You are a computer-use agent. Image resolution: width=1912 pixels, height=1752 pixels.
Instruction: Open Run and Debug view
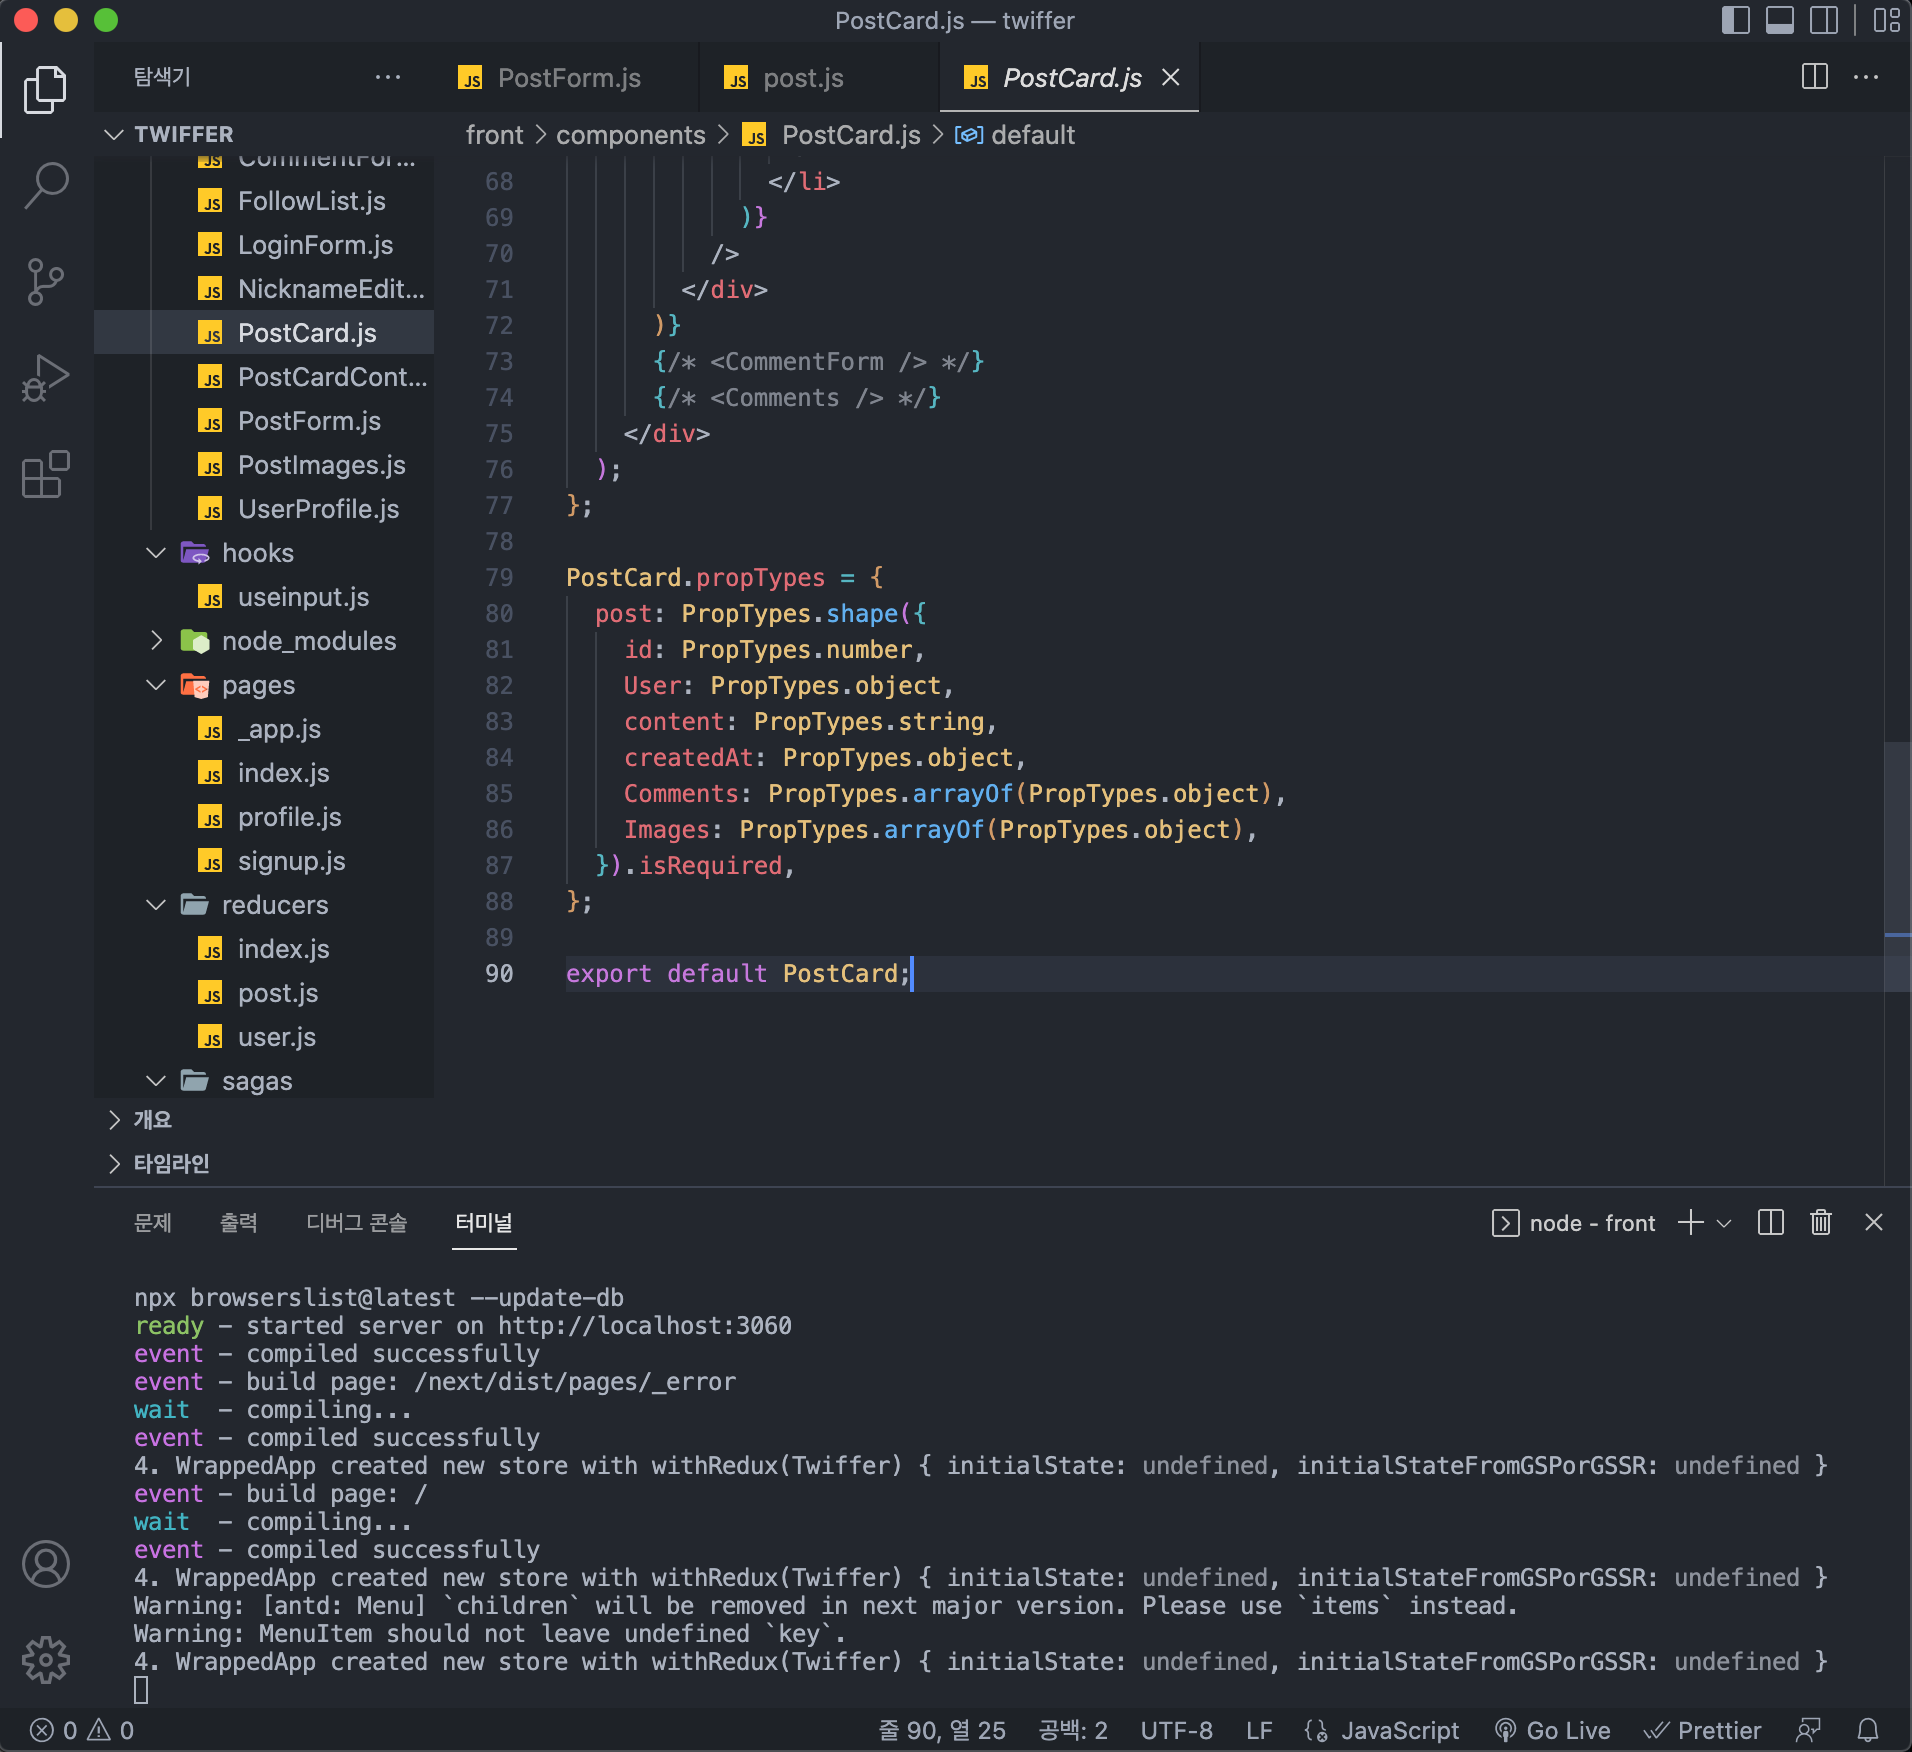46,378
